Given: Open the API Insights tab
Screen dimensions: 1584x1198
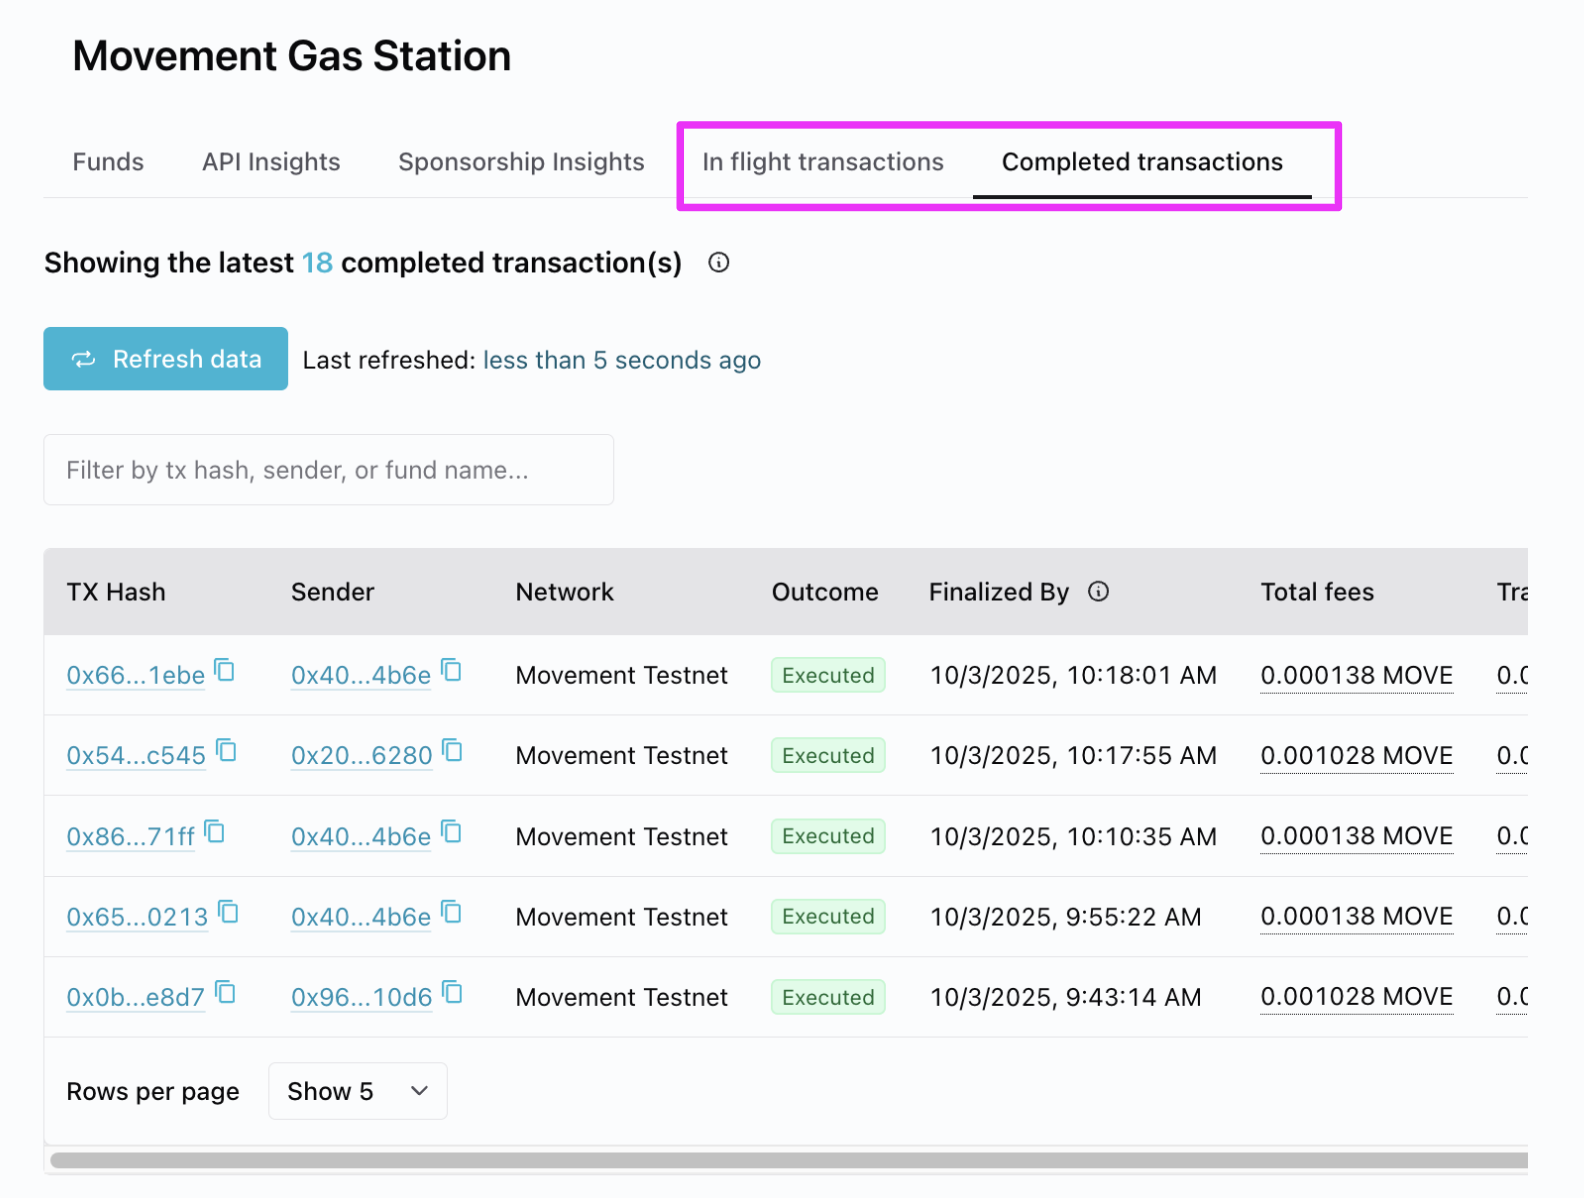Looking at the screenshot, I should (271, 162).
